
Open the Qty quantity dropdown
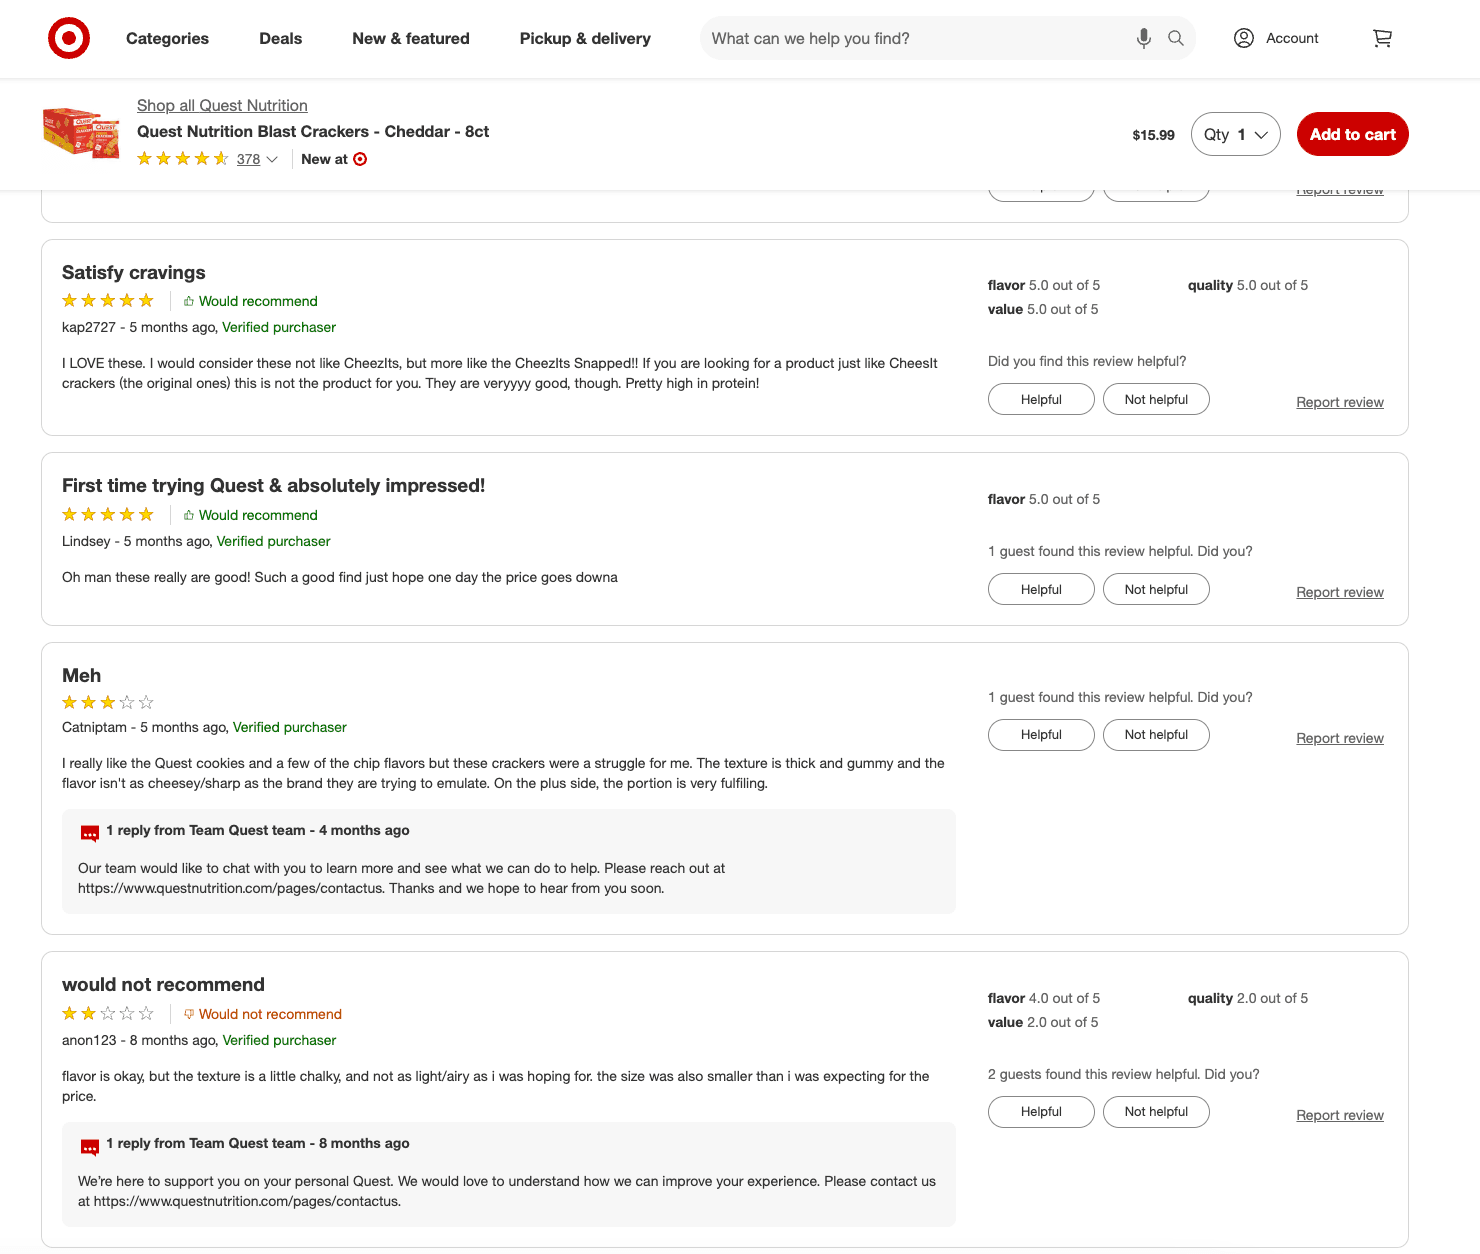point(1236,134)
